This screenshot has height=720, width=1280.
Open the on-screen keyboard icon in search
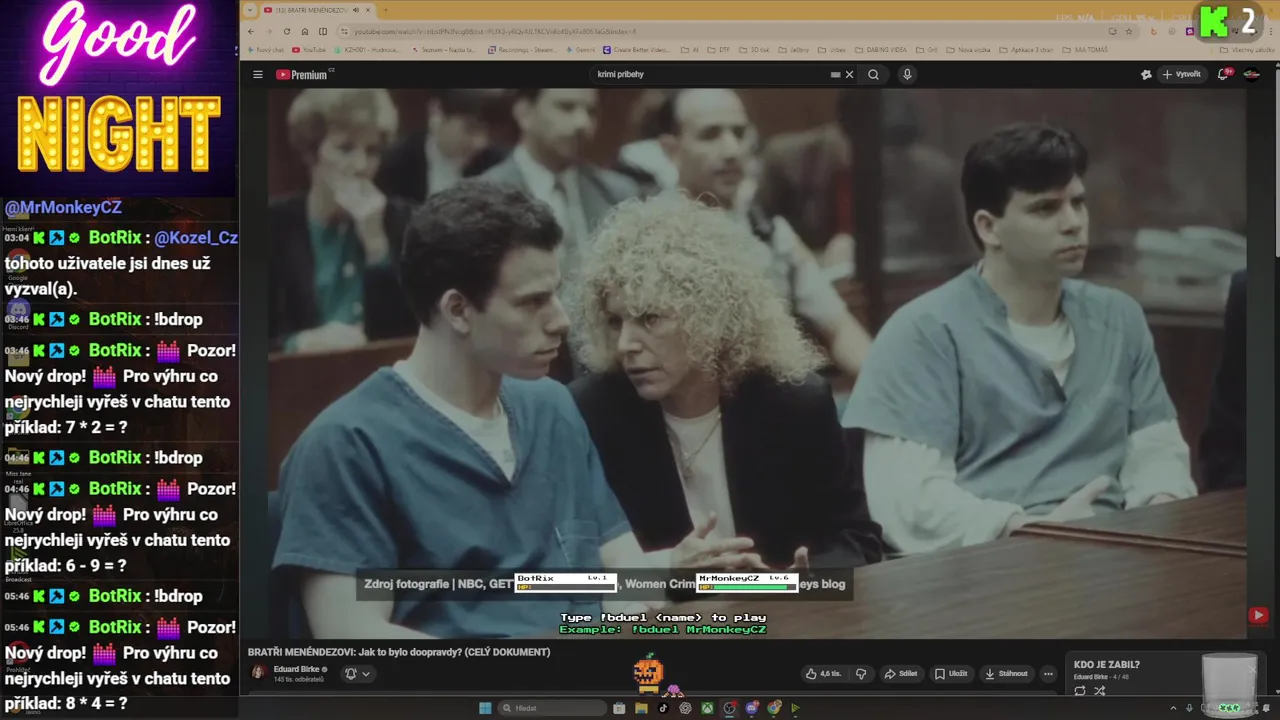pos(835,75)
